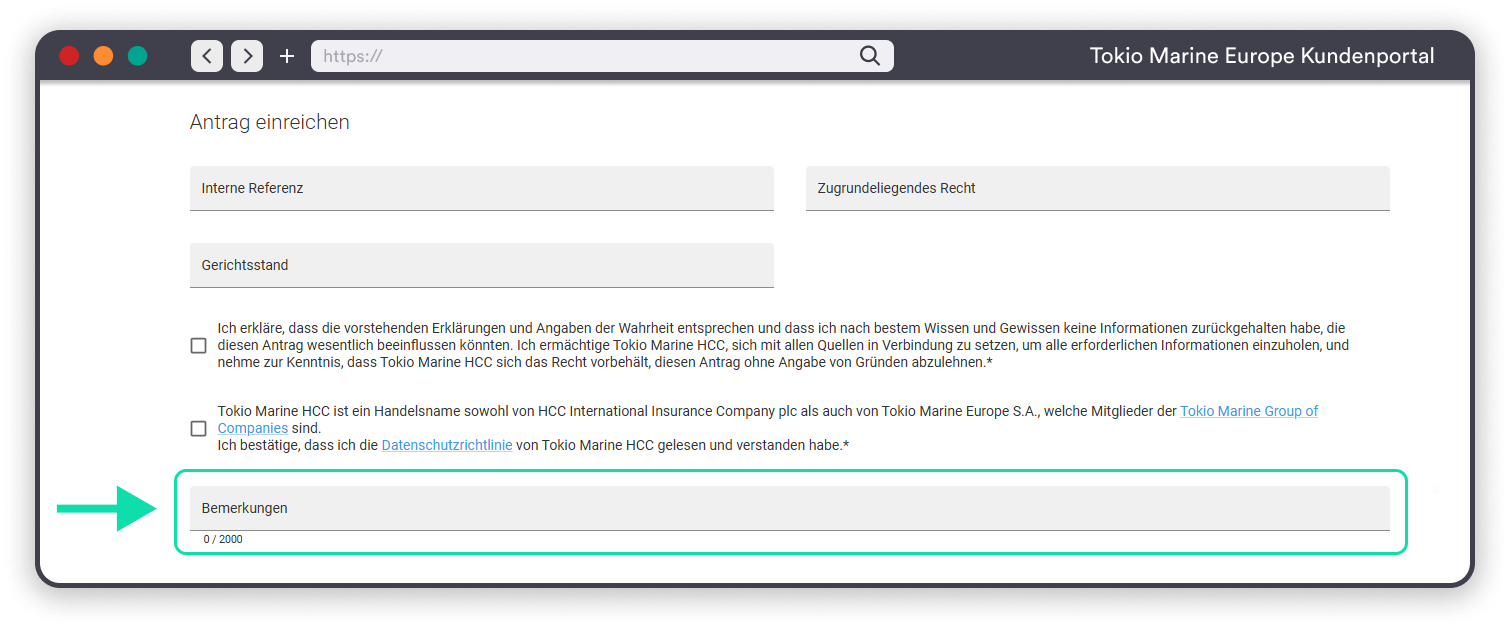
Task: Open a new tab with the plus icon
Action: pyautogui.click(x=287, y=56)
